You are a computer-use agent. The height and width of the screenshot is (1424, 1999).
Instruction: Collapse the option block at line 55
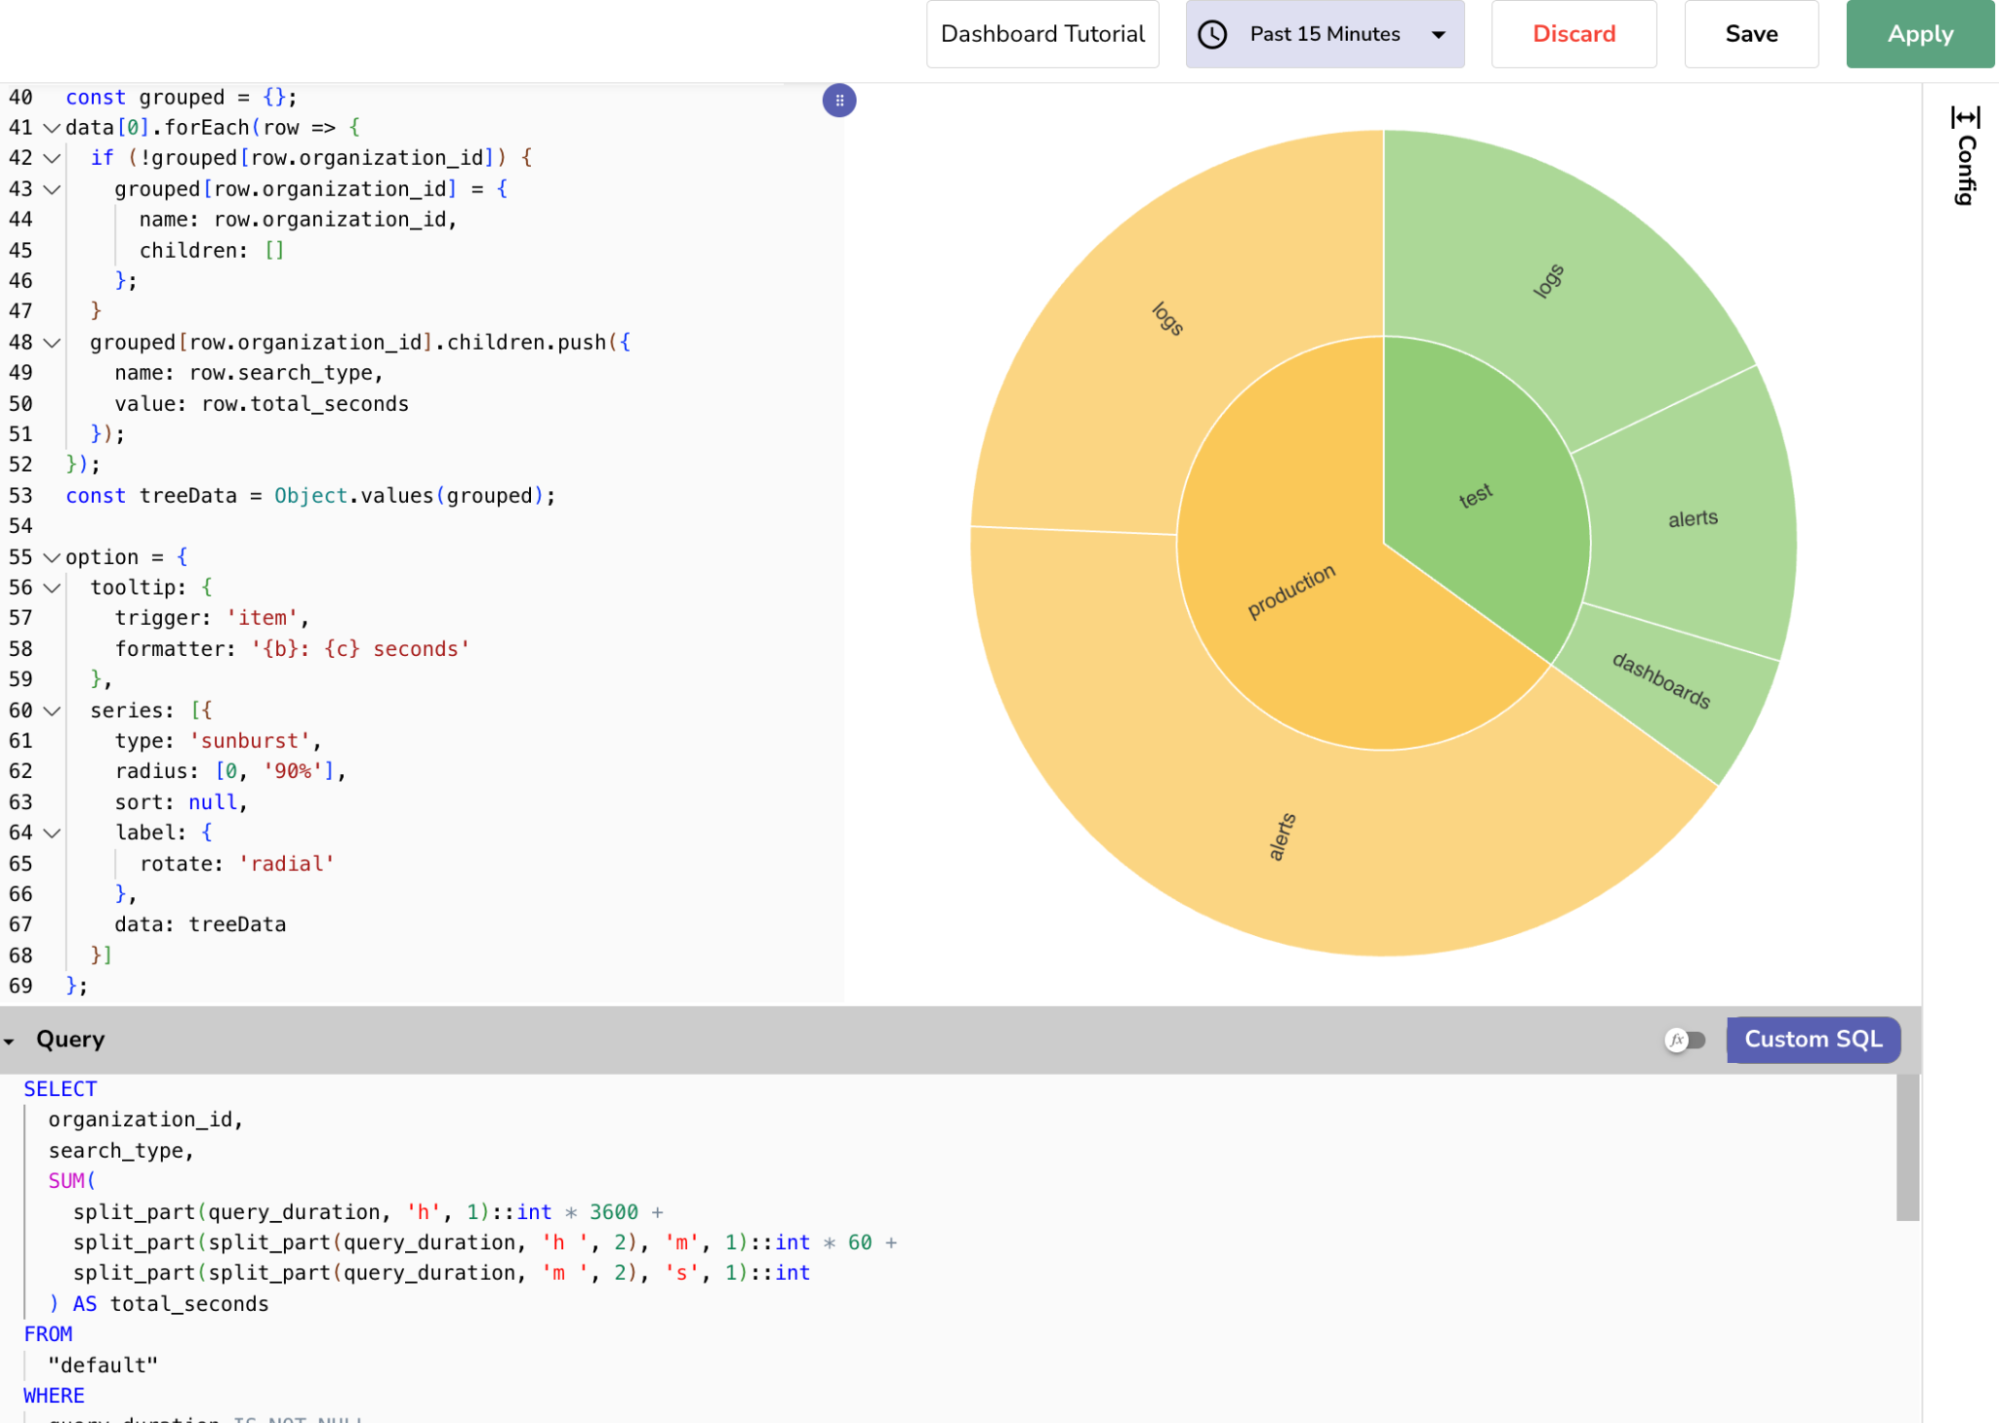(52, 557)
